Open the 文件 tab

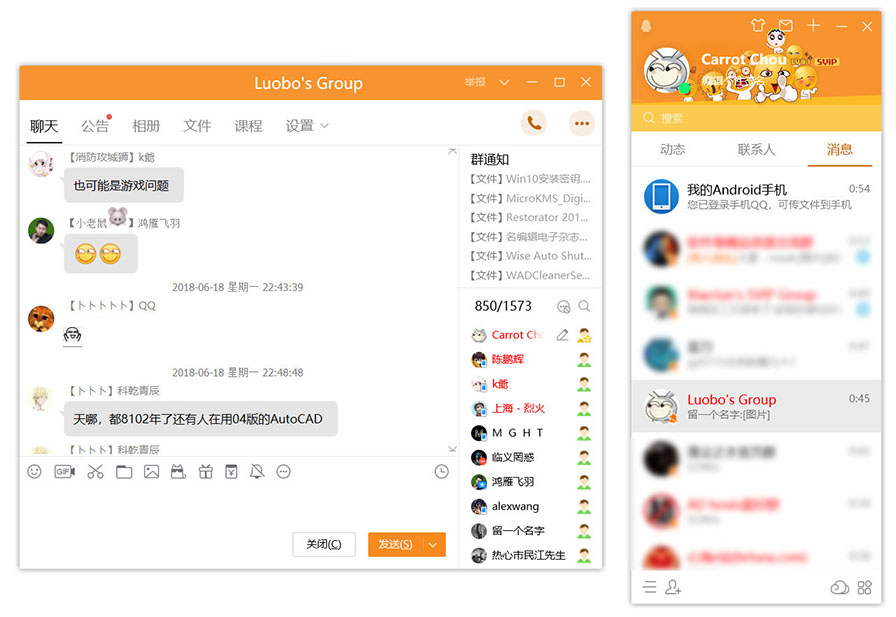[x=197, y=126]
